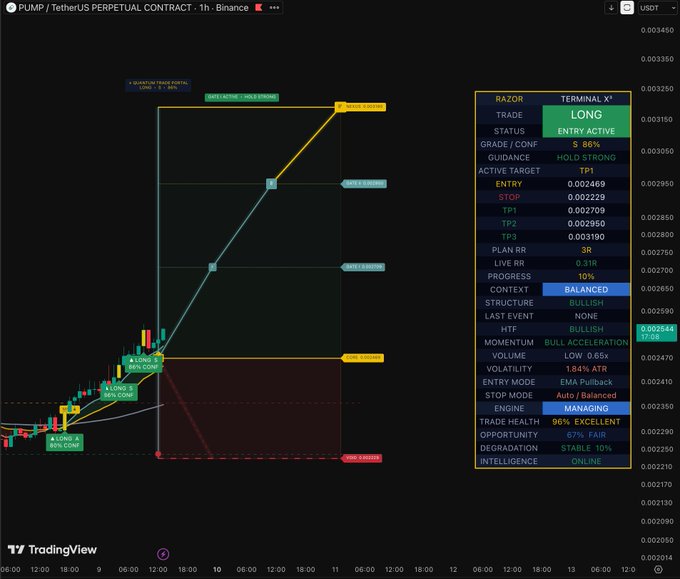Click the ENTRY value 0.002469

pos(586,184)
